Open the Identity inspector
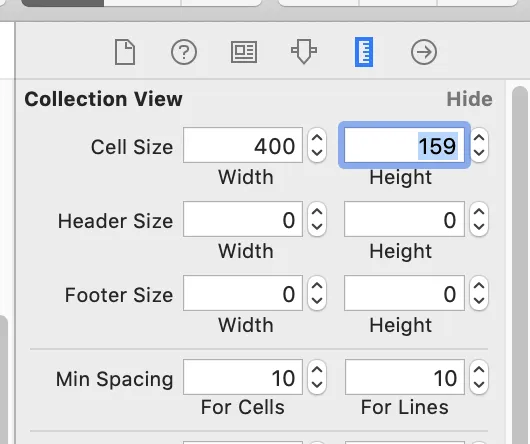 [x=244, y=52]
